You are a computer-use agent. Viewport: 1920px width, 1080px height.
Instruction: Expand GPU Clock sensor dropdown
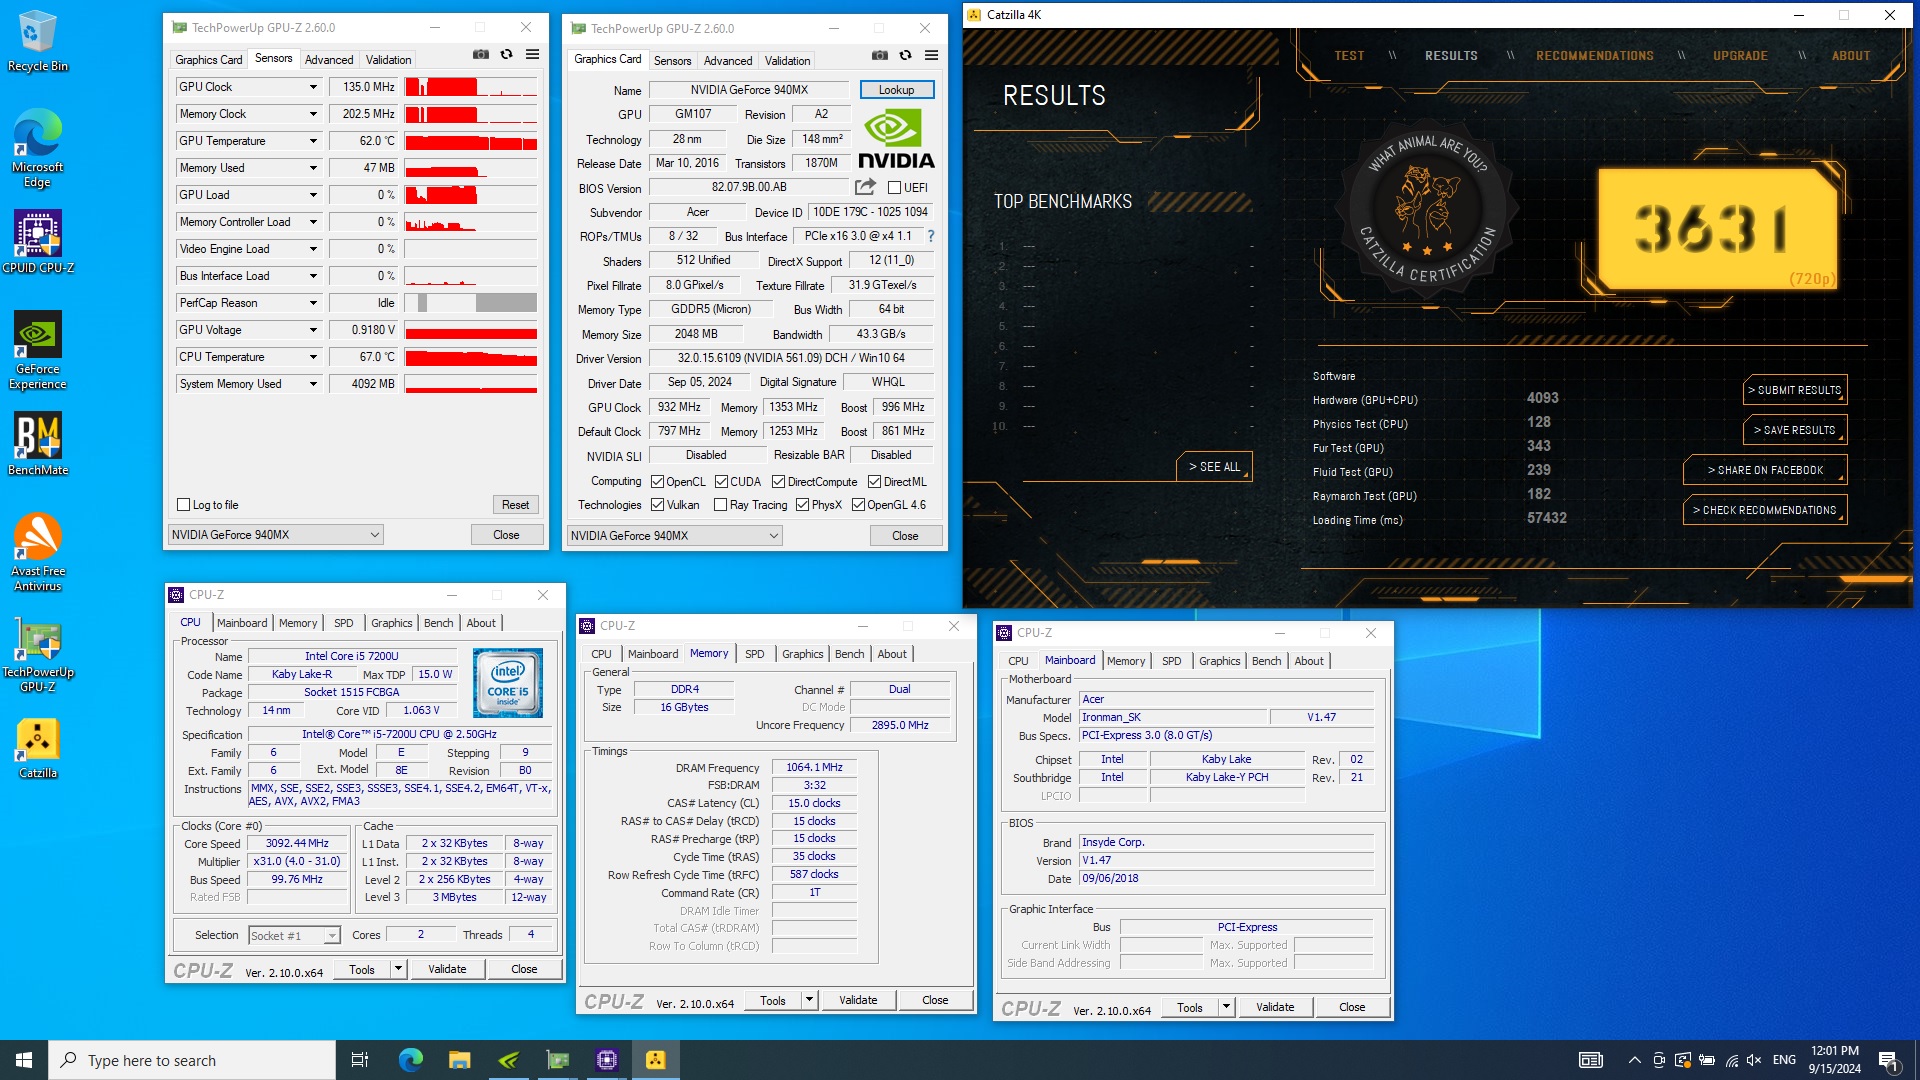click(313, 87)
